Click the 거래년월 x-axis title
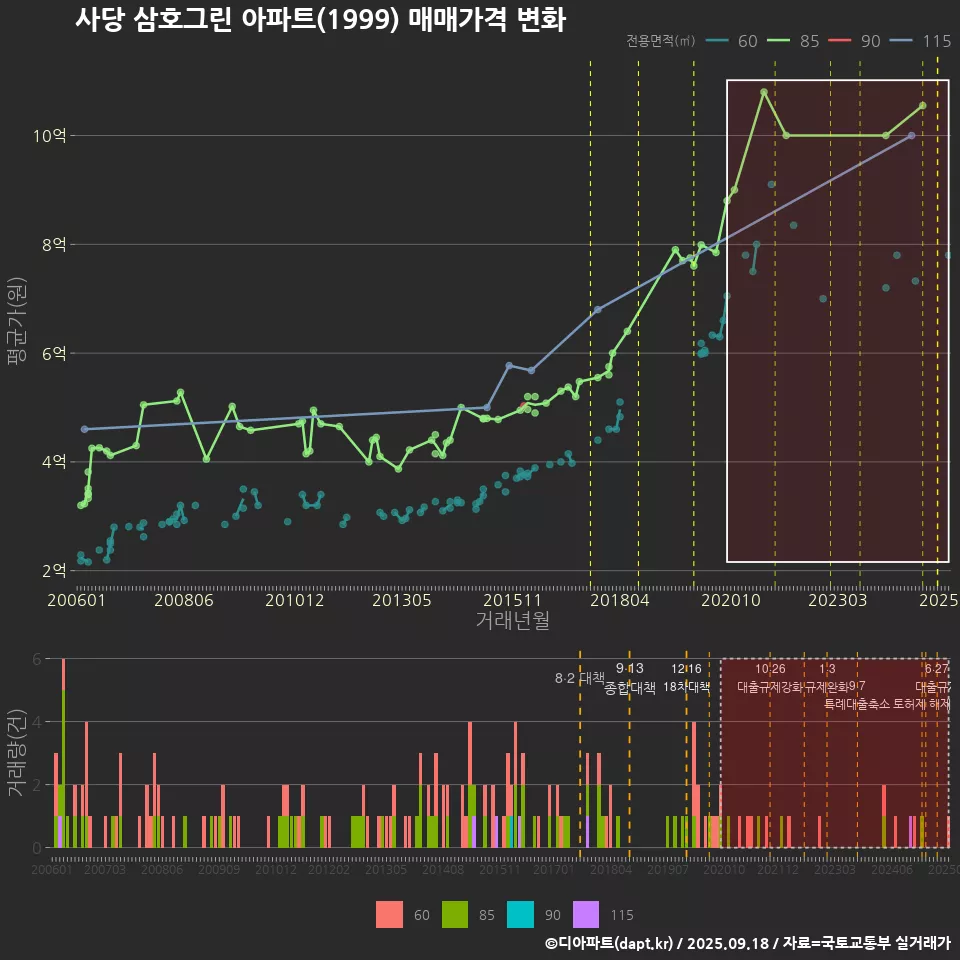The image size is (960, 960). [x=511, y=621]
